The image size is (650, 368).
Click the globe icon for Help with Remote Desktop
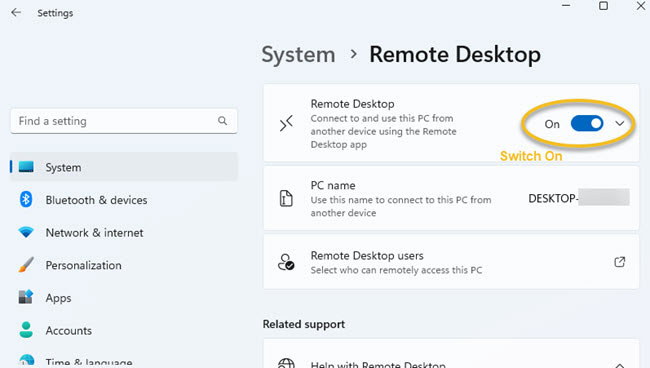coord(286,363)
